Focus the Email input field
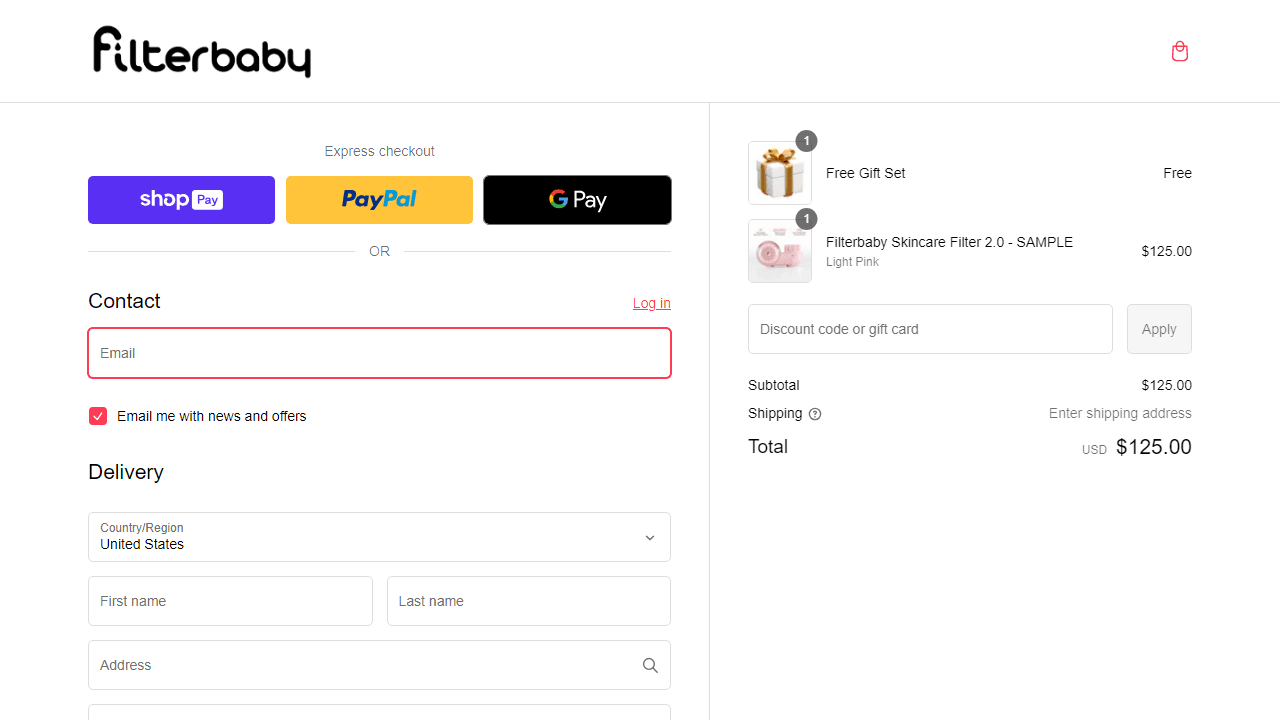1280x720 pixels. click(379, 353)
